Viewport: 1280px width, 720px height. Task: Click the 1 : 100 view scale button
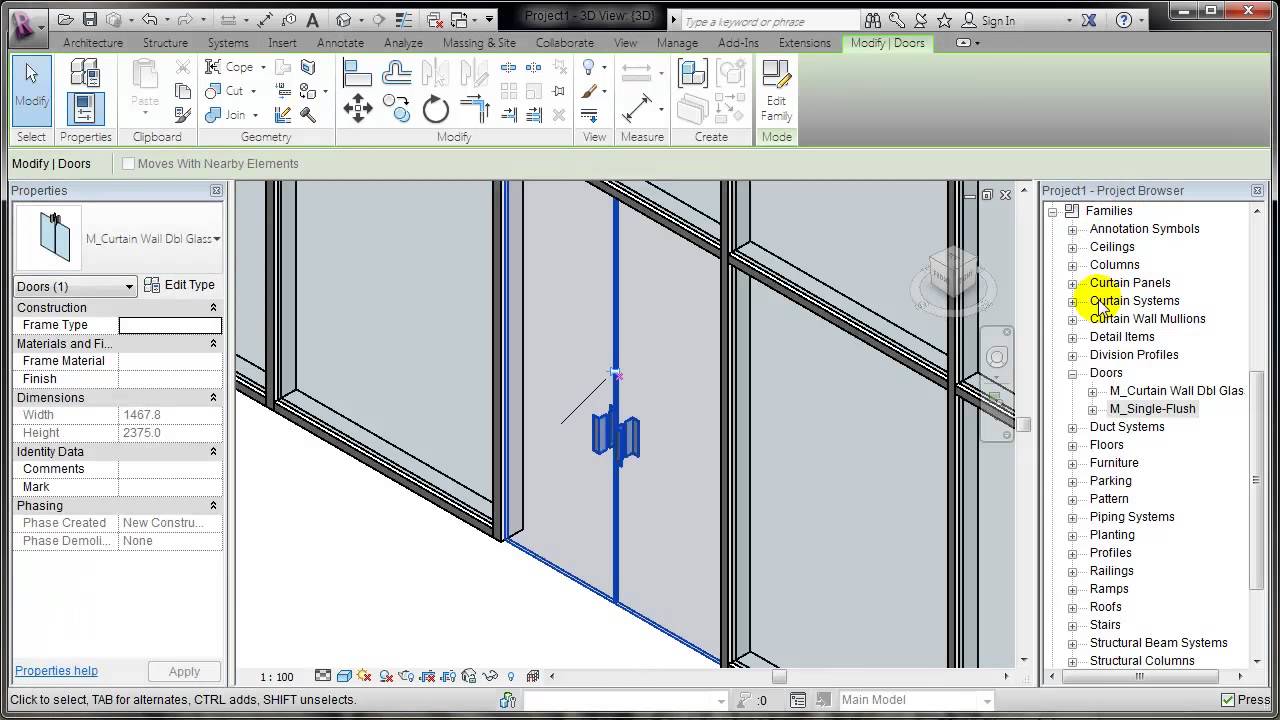tap(277, 677)
